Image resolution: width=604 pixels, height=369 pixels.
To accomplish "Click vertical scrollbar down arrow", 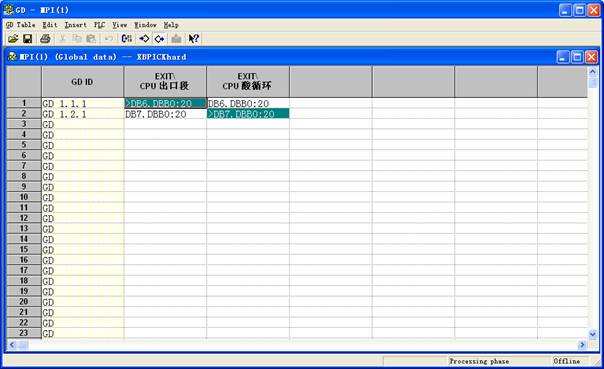I will (x=592, y=334).
